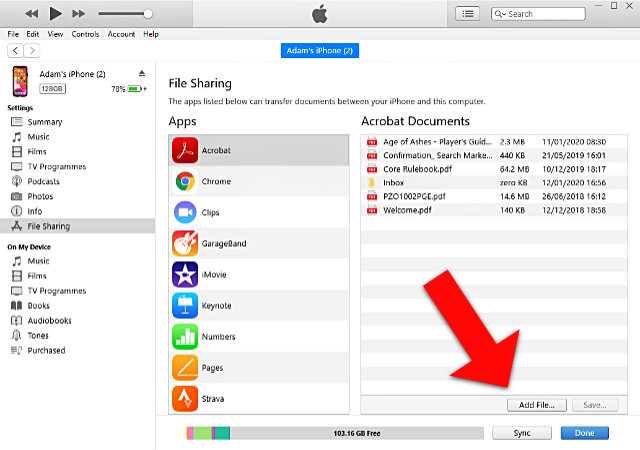The width and height of the screenshot is (640, 450).
Task: Adjust the volume slider knob
Action: 148,14
